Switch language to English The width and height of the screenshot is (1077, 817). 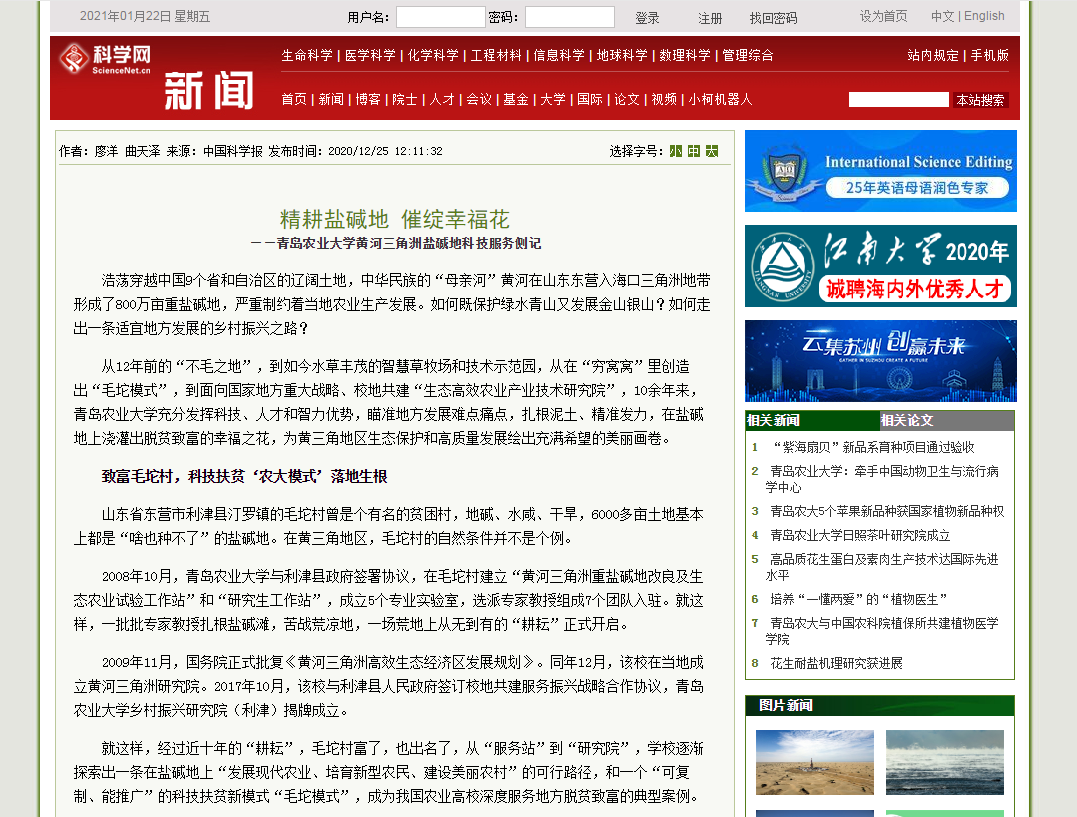tap(984, 16)
